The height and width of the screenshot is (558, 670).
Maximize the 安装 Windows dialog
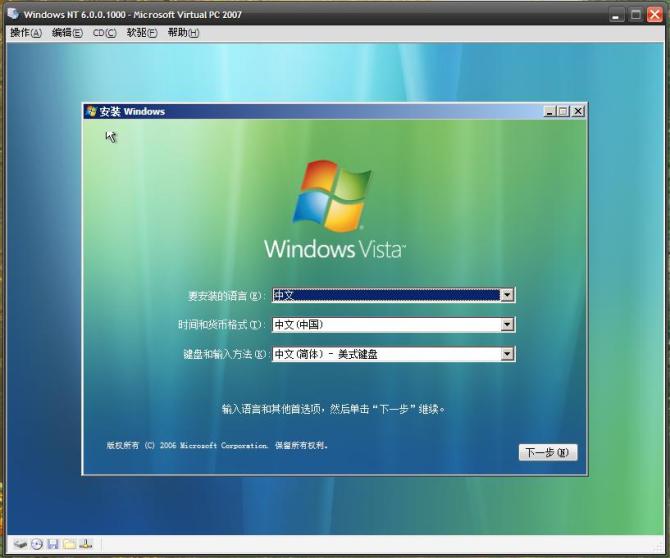tap(563, 112)
